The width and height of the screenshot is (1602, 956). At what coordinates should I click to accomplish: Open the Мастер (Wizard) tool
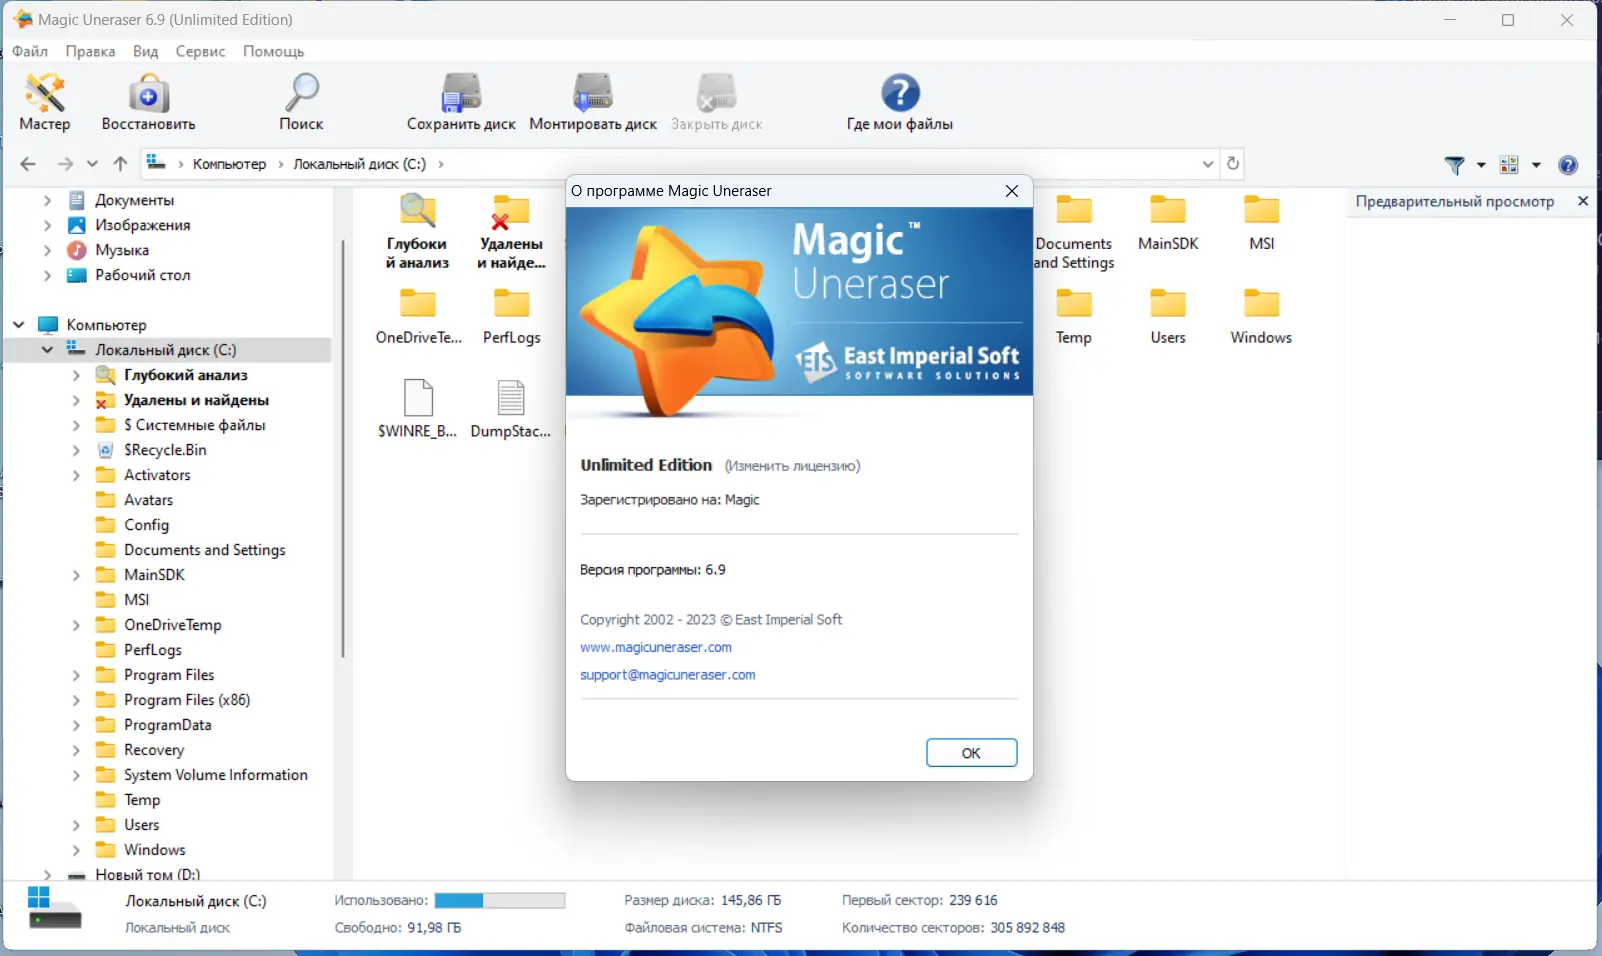pyautogui.click(x=44, y=102)
